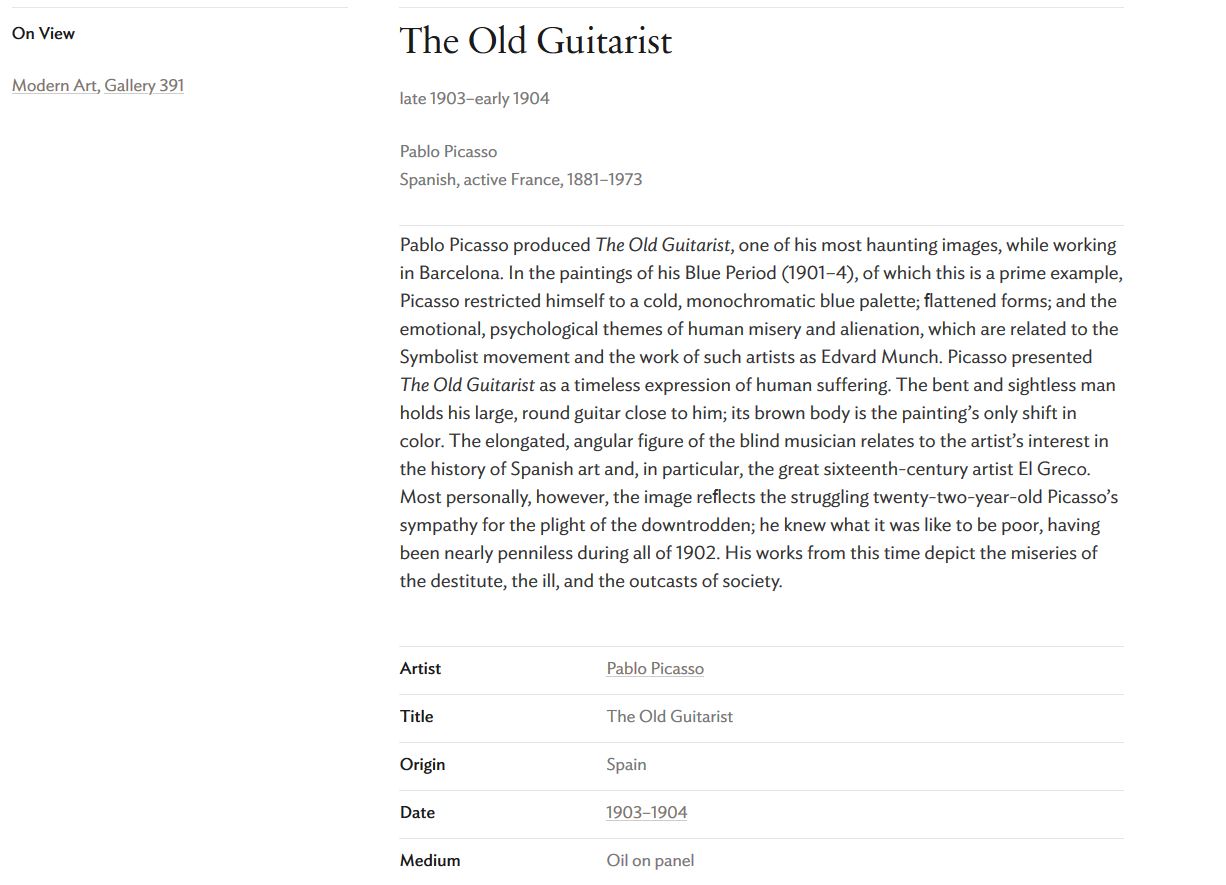Click the large 'The Old Guitarist' heading

[536, 41]
